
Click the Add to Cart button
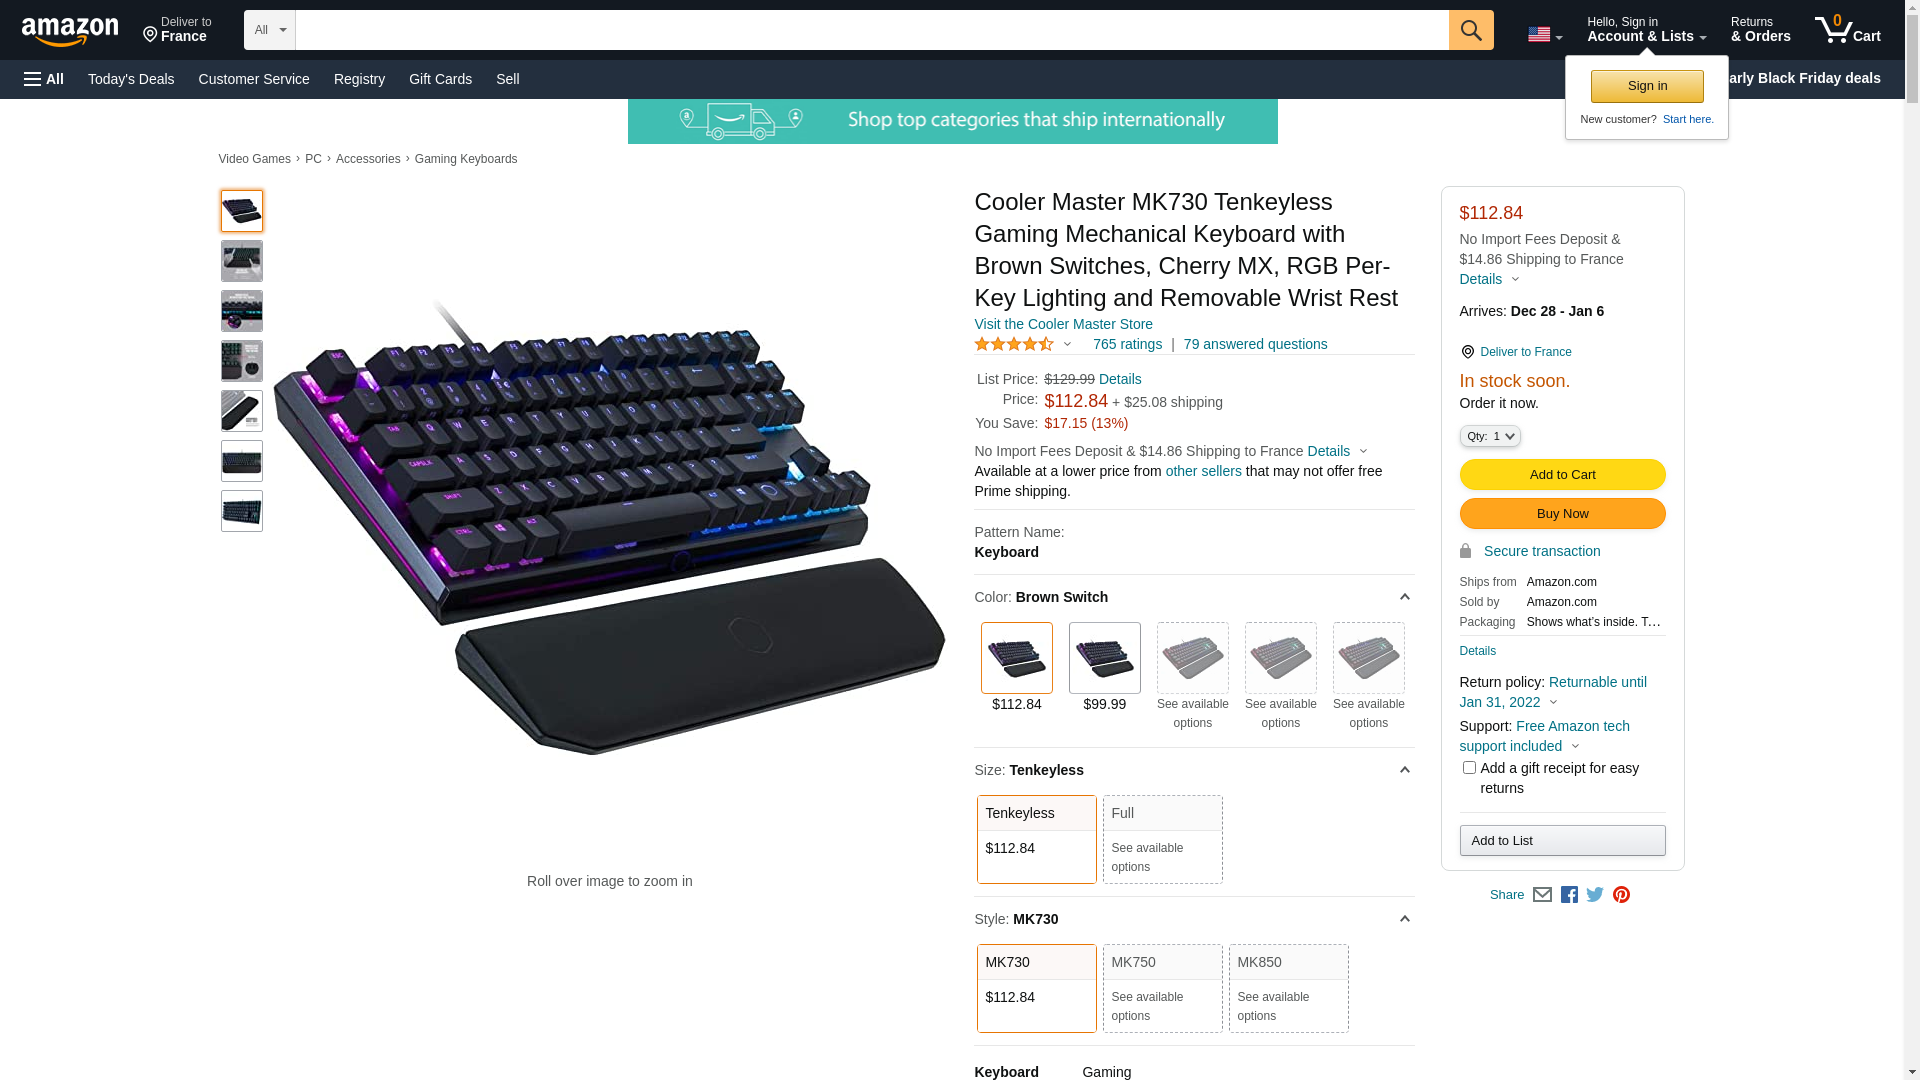click(x=1562, y=475)
